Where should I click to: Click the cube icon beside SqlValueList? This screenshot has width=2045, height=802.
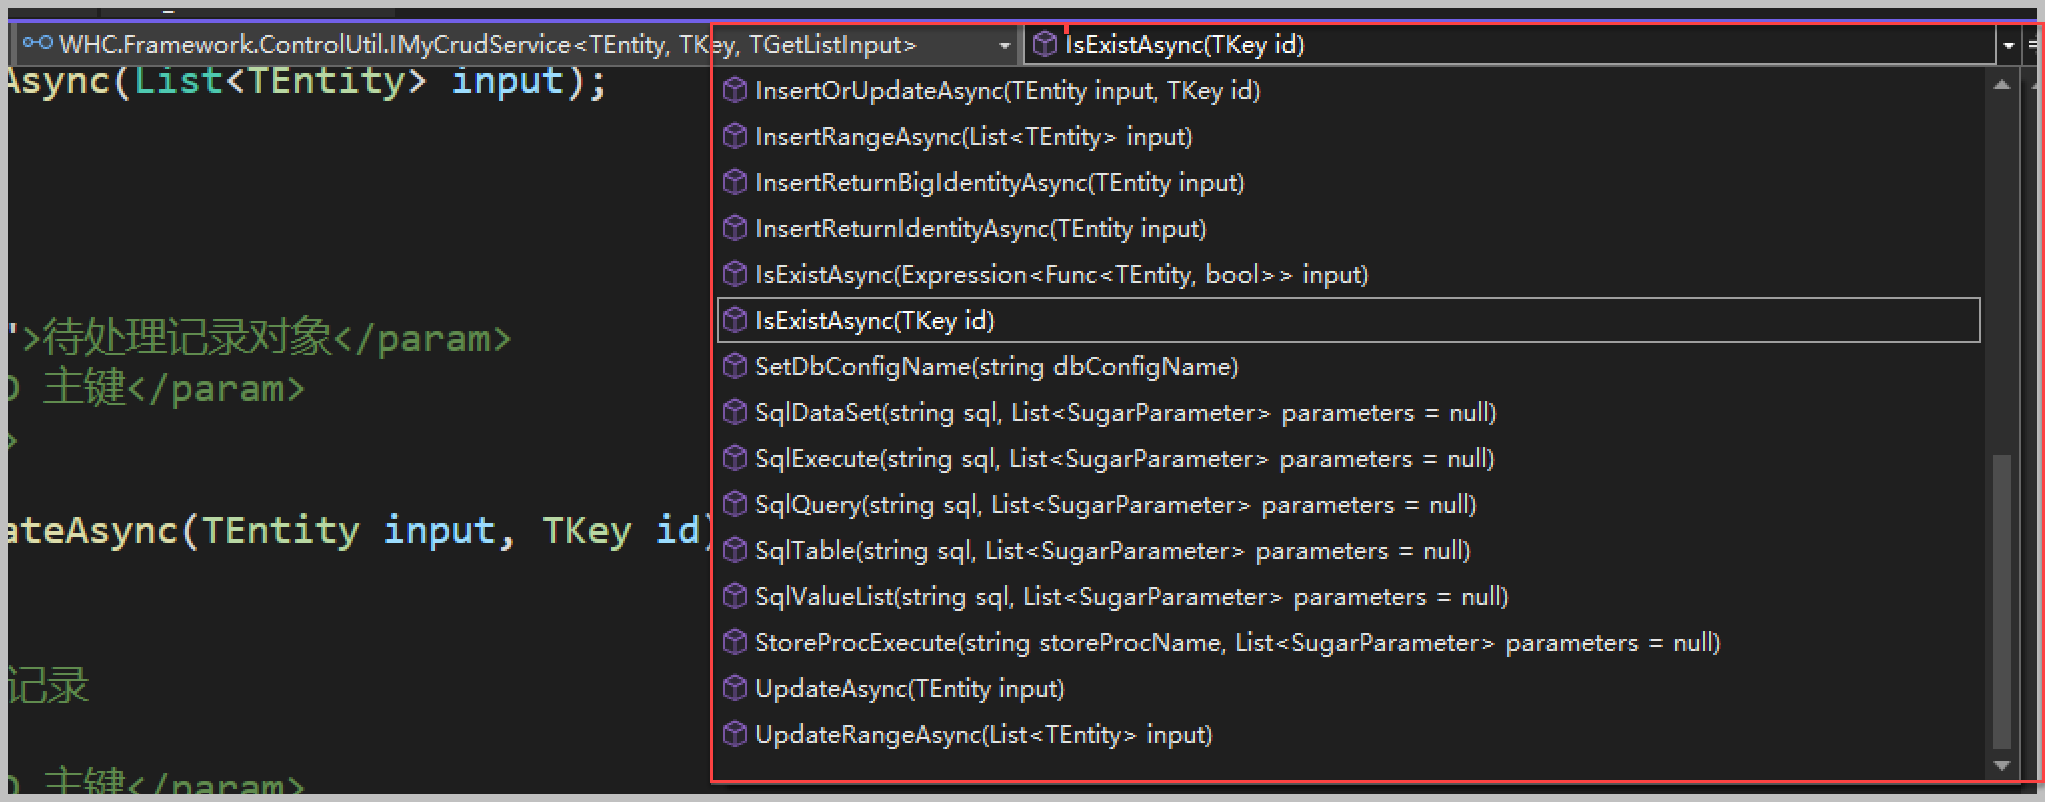(x=735, y=597)
